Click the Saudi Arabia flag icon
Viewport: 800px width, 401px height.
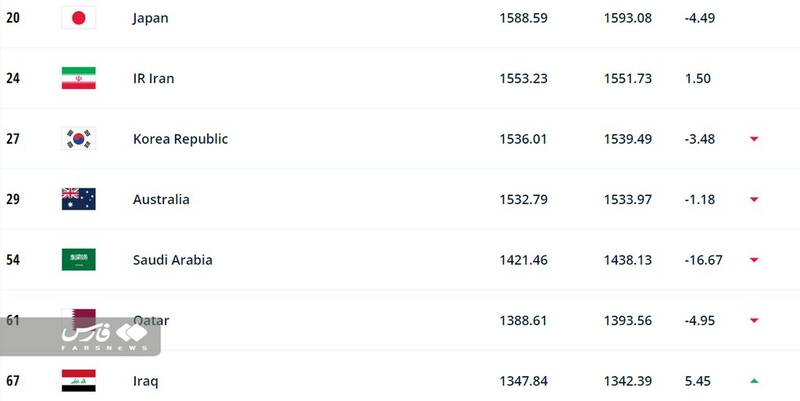coord(78,260)
